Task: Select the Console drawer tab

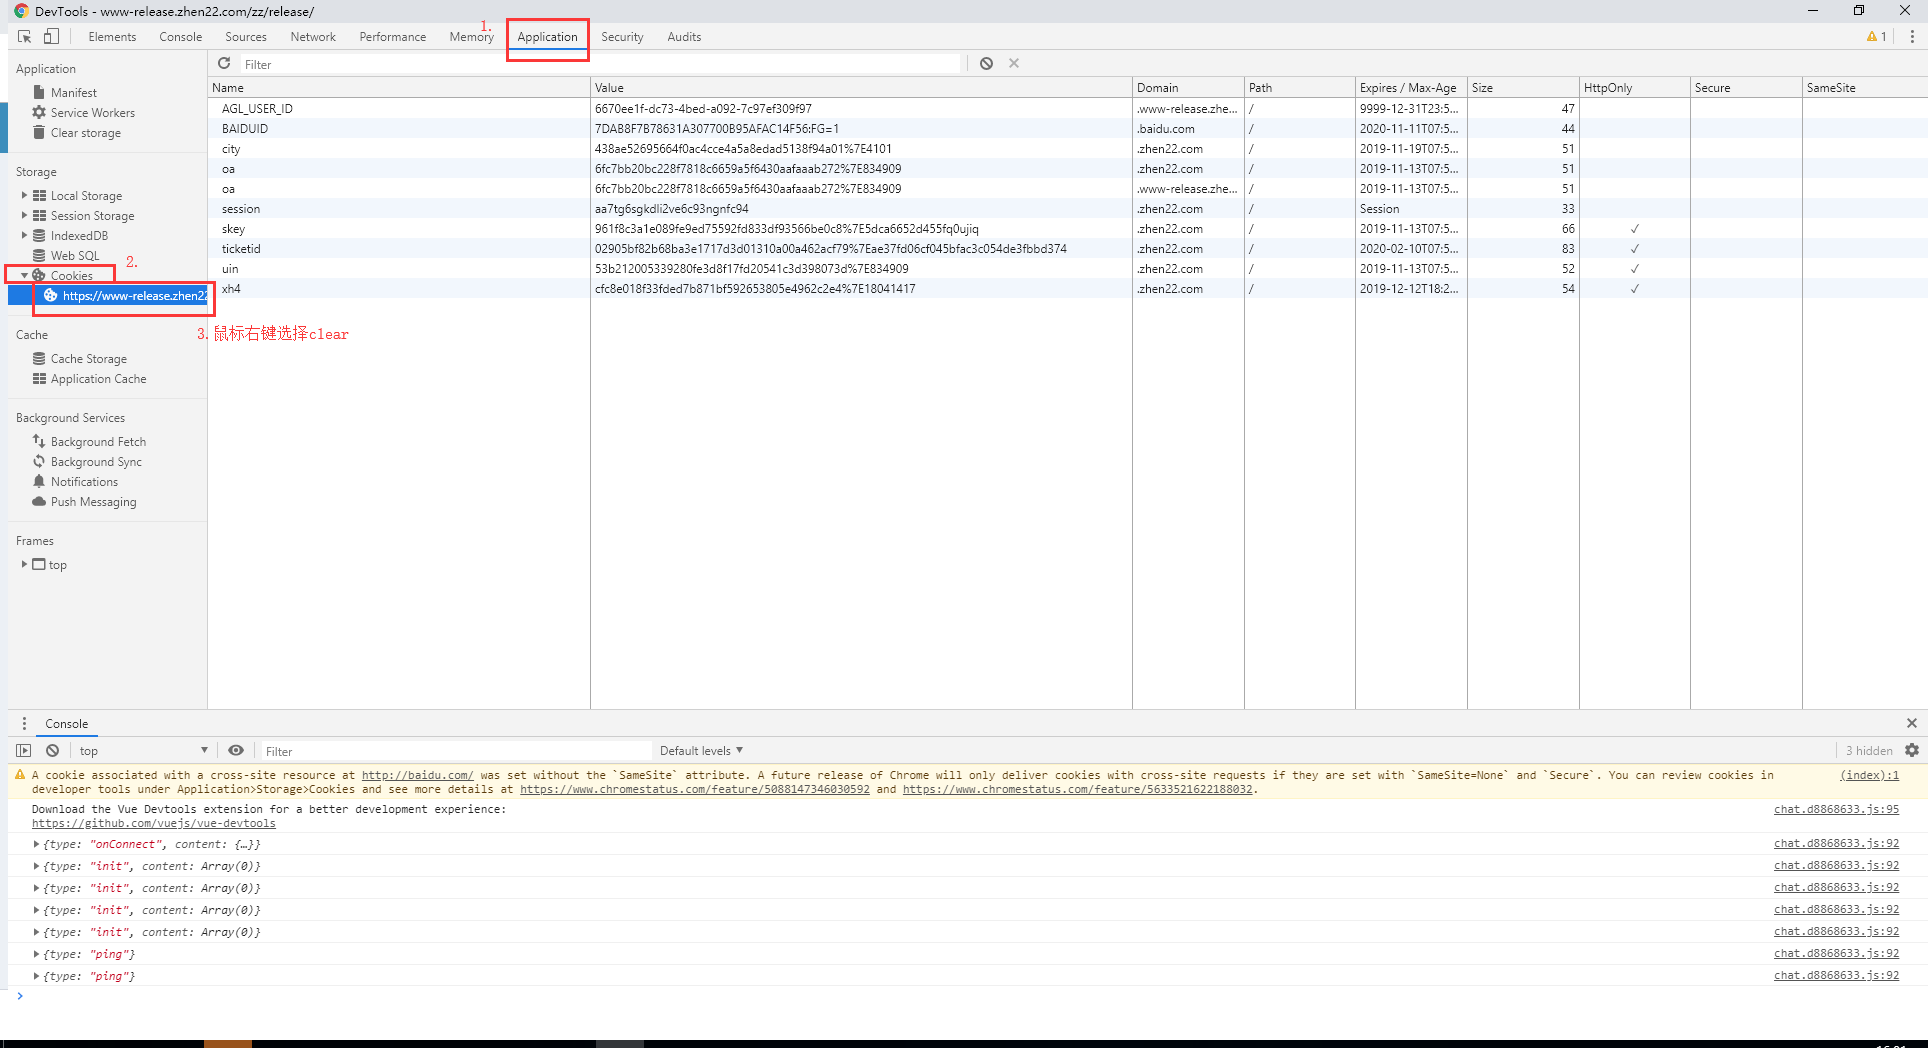Action: [66, 723]
